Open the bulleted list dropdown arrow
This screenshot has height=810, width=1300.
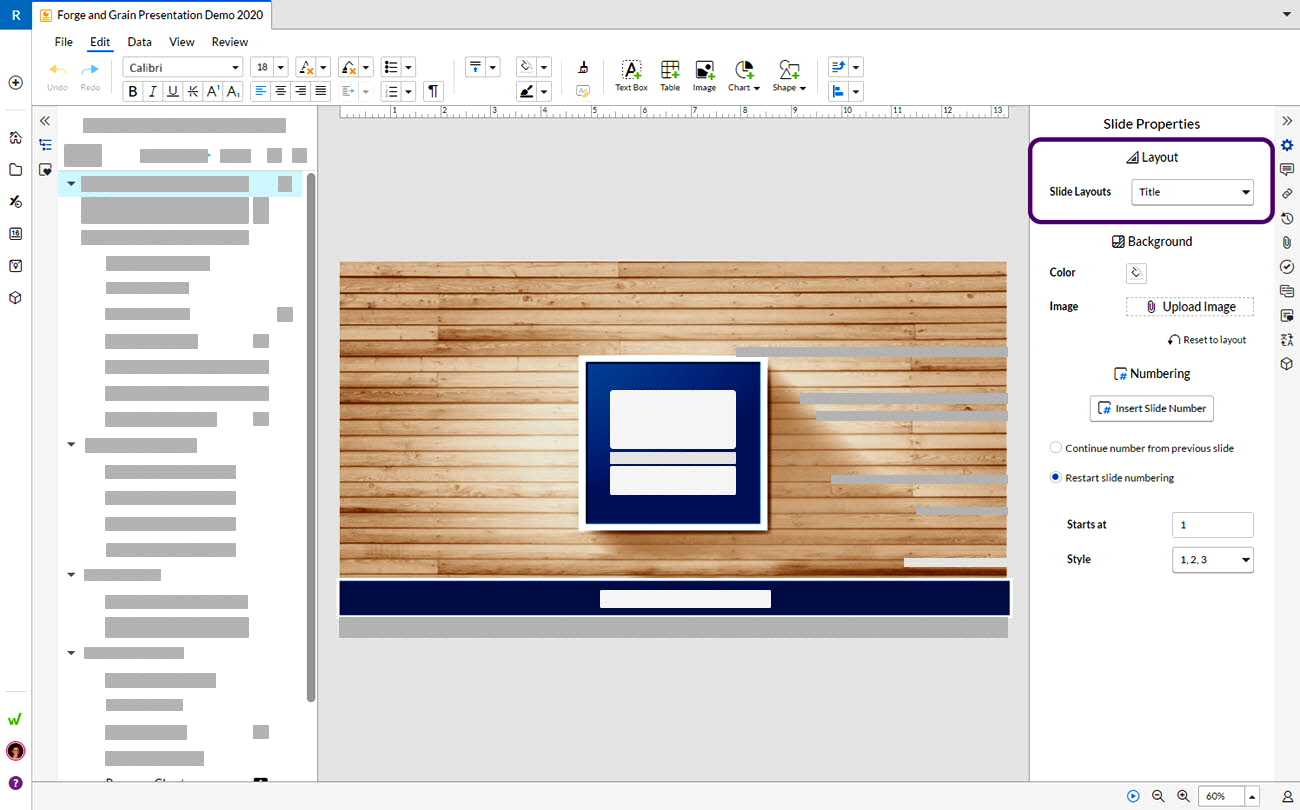point(409,67)
